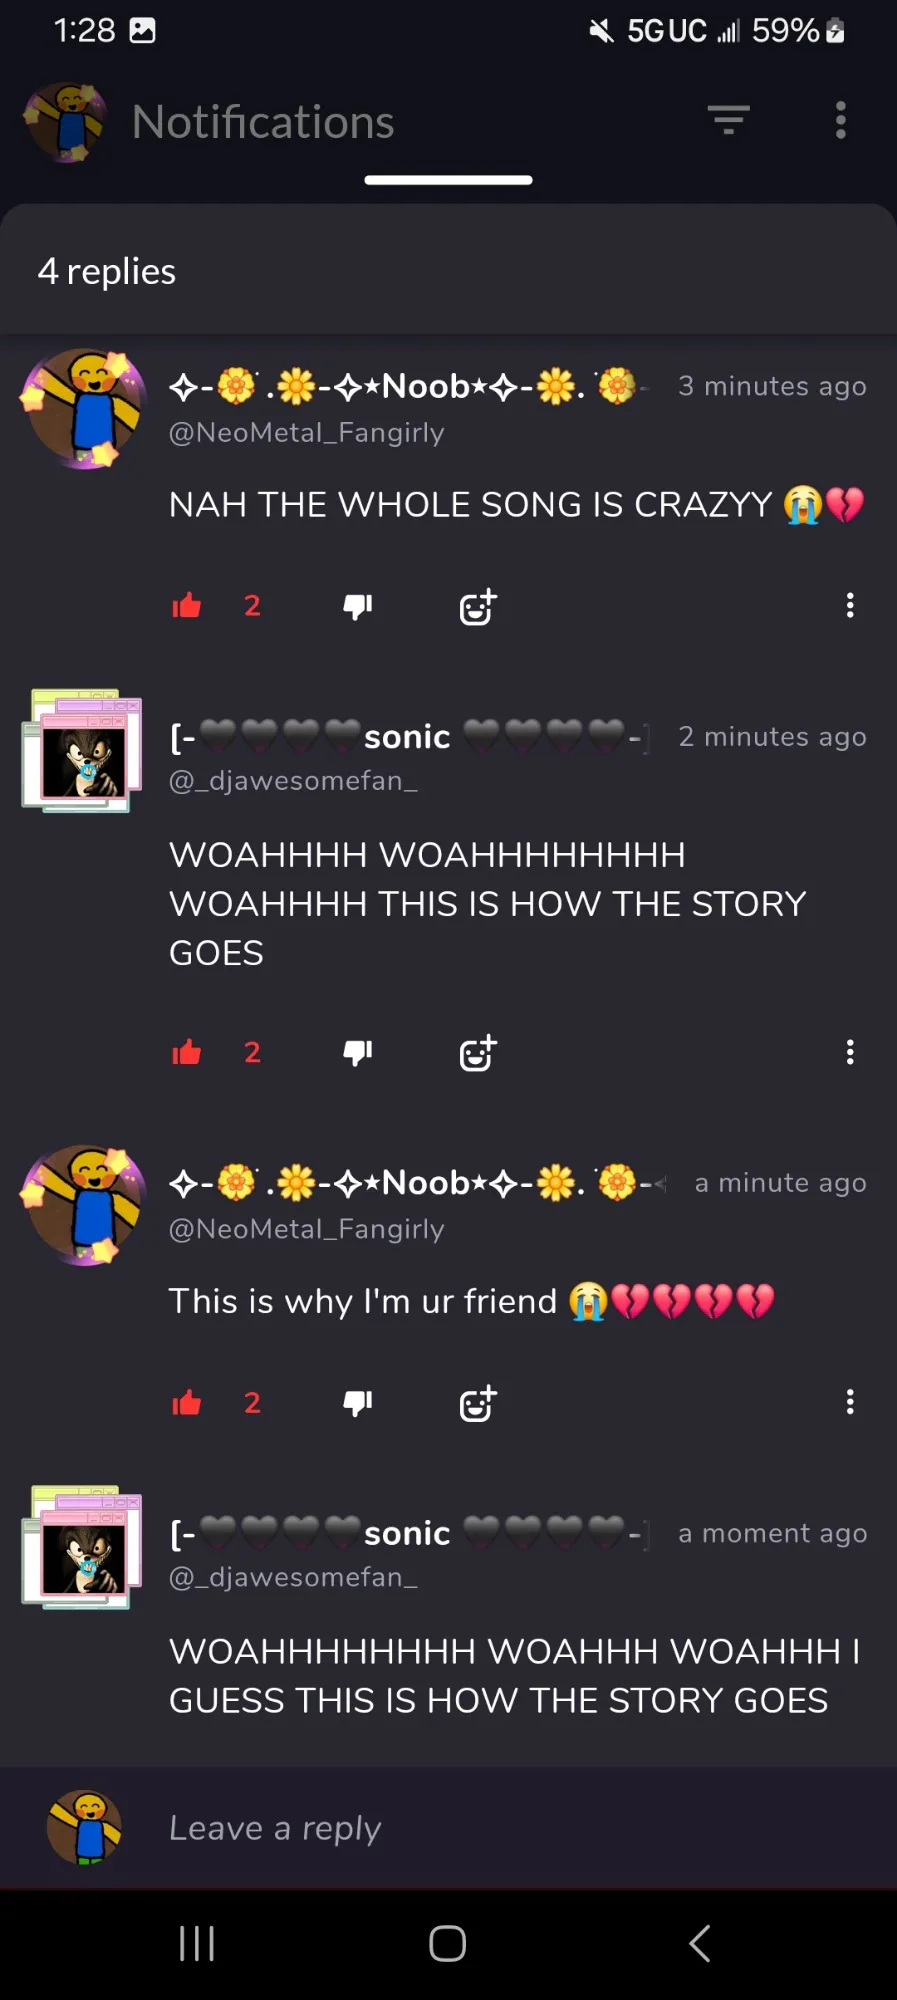Open the top-right three-dot overflow menu

click(841, 120)
